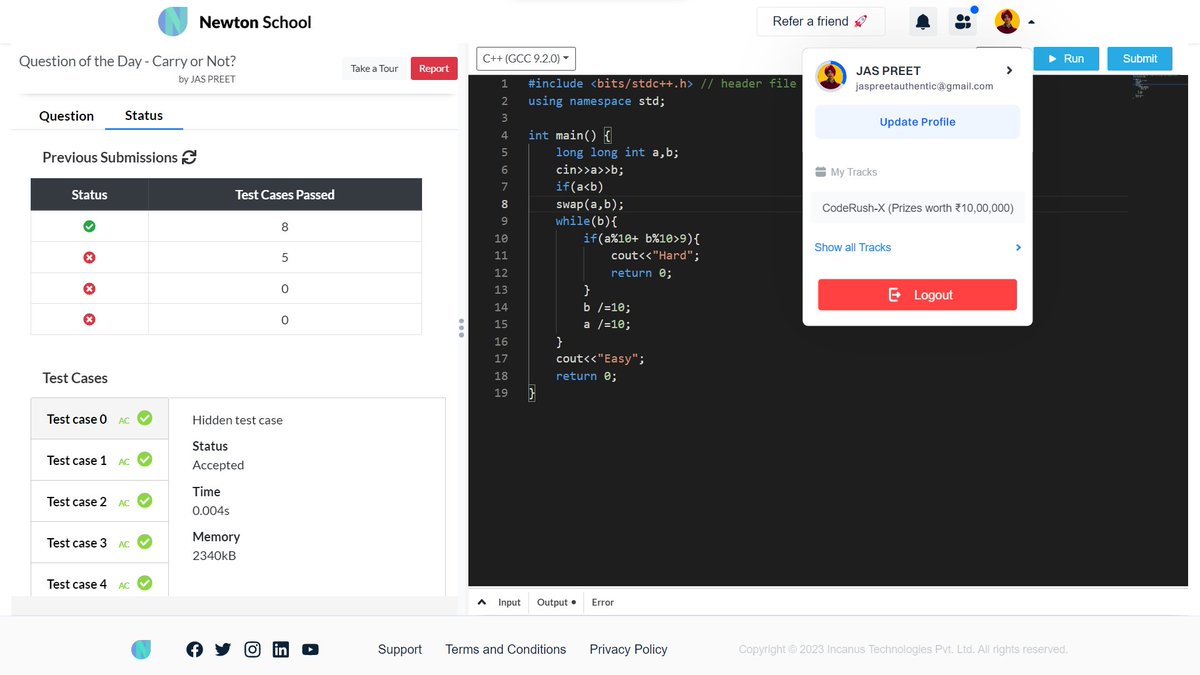The height and width of the screenshot is (675, 1200).
Task: Click the Facebook icon in the footer
Action: (x=194, y=649)
